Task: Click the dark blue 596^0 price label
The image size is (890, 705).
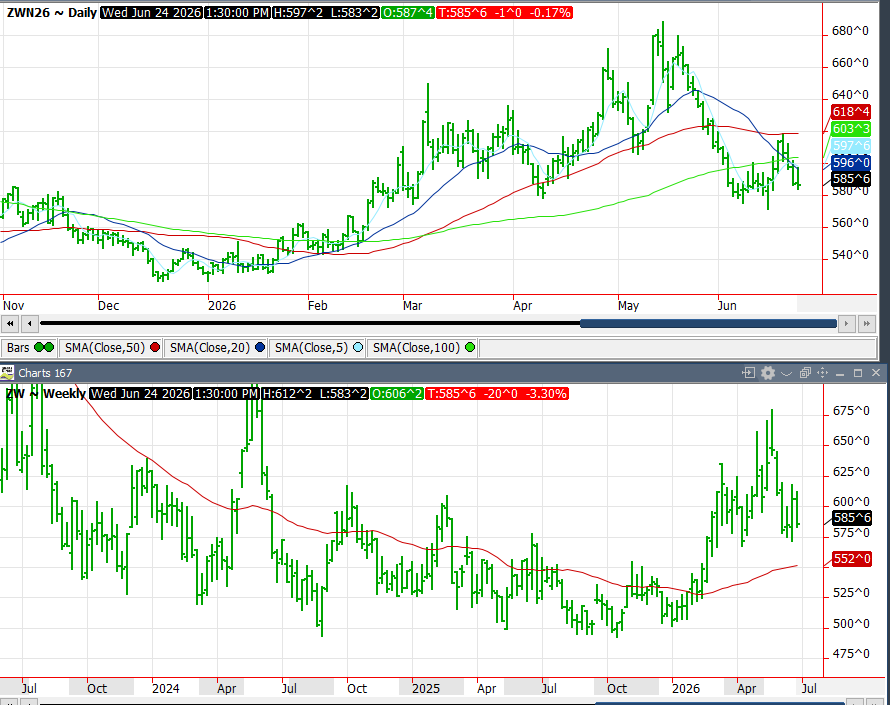Action: [850, 162]
